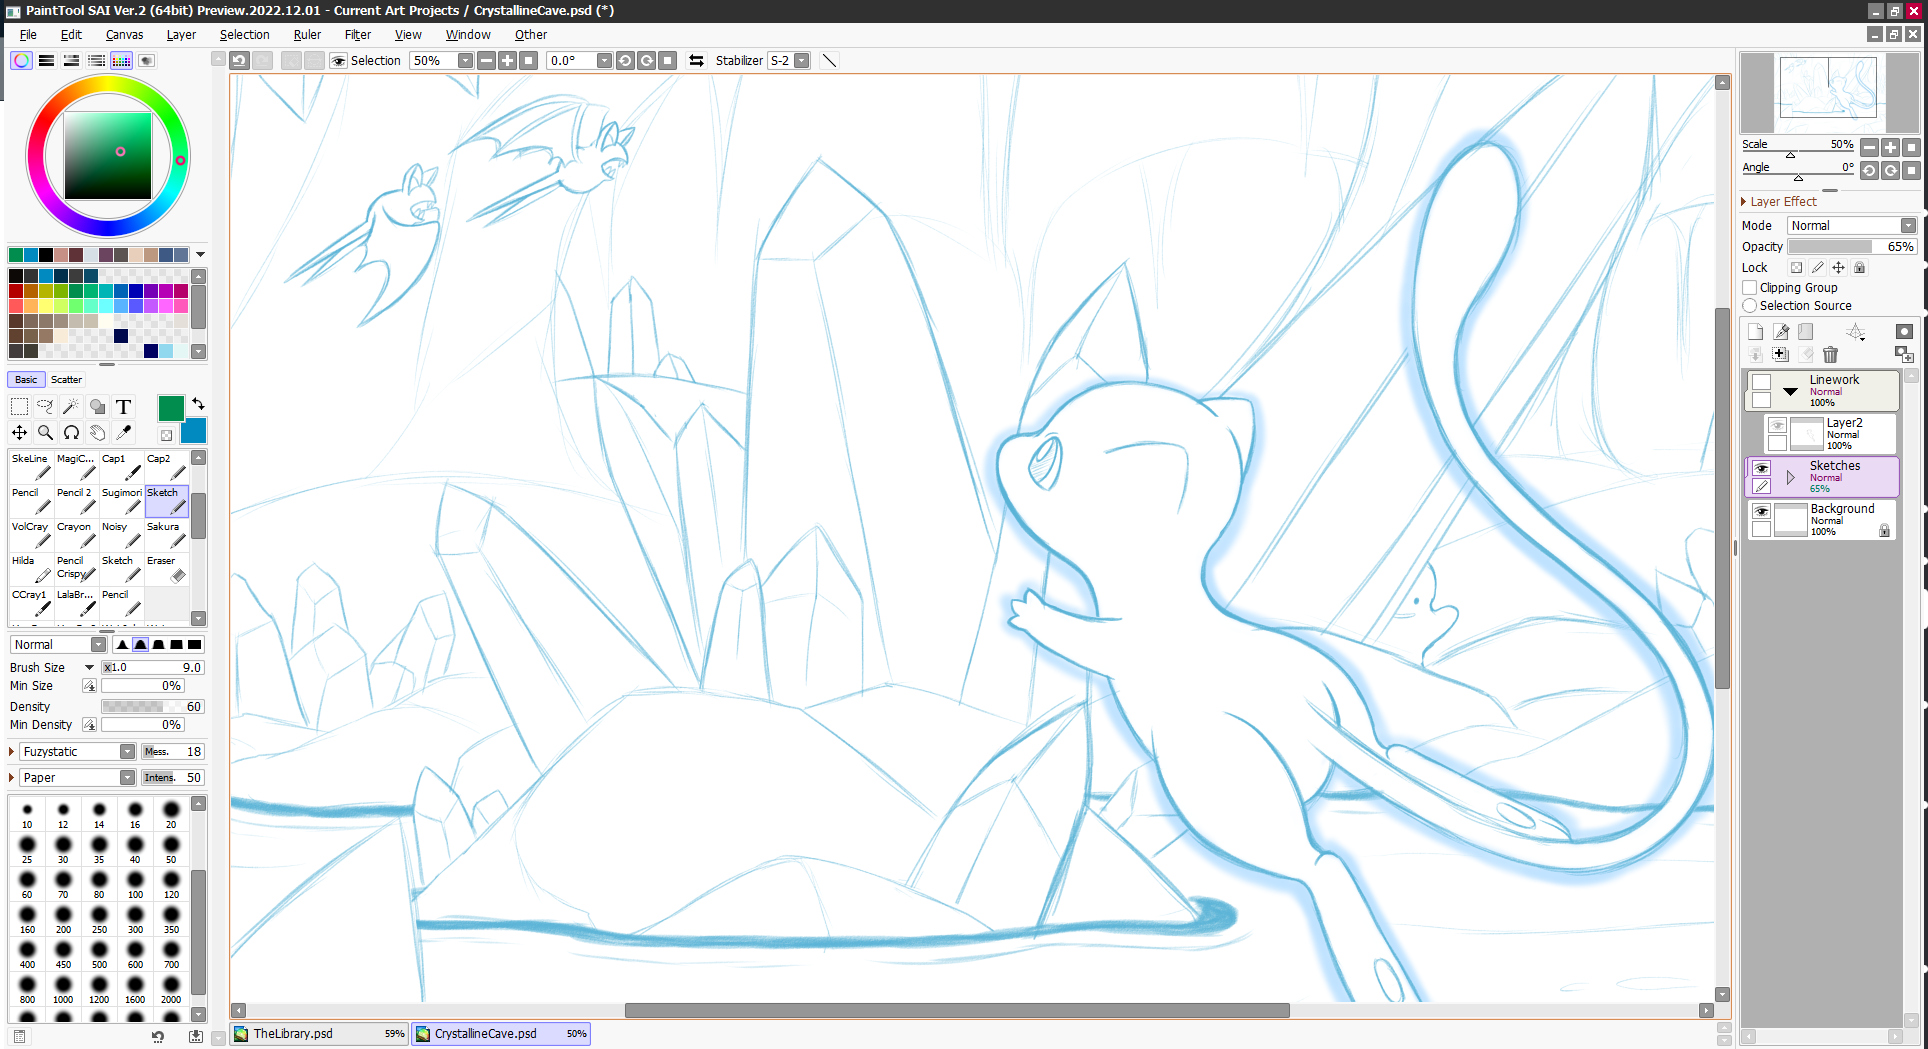Switch to the Scatter brush tab

(66, 379)
